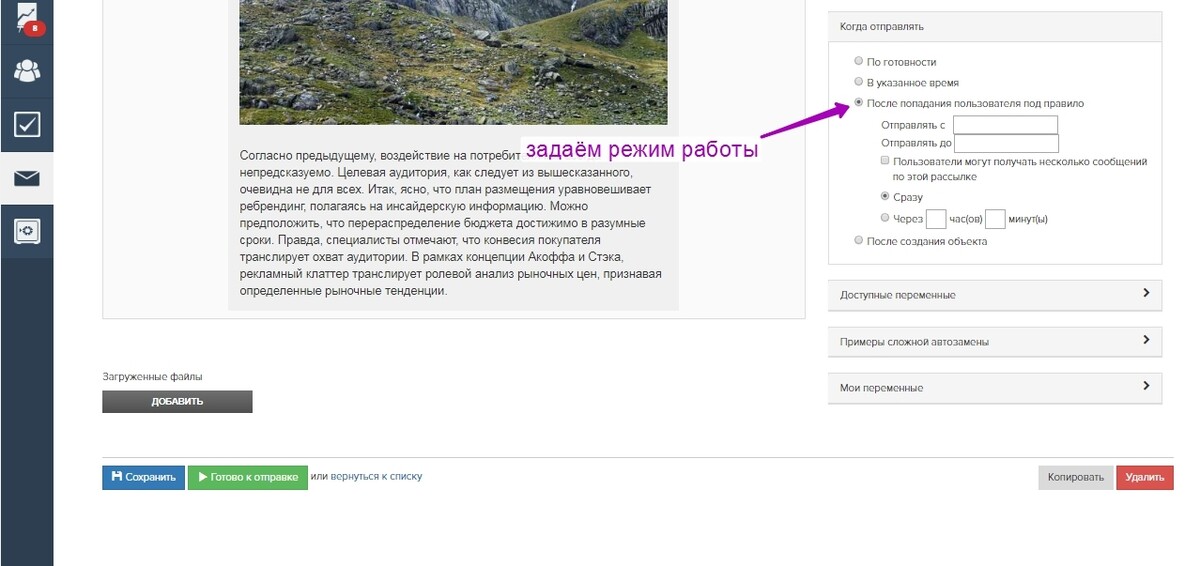The width and height of the screenshot is (1200, 566).
Task: Open the users group sidebar icon
Action: tap(27, 71)
